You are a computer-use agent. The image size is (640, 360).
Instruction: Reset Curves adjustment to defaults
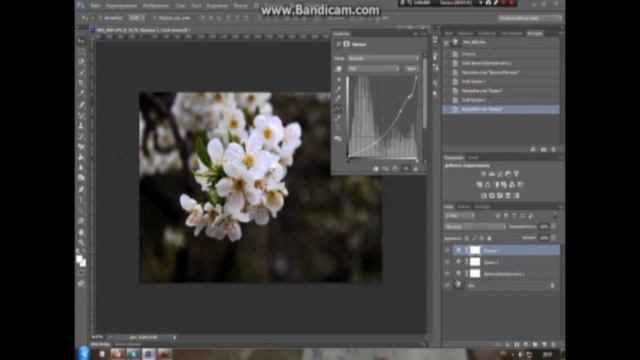[395, 169]
